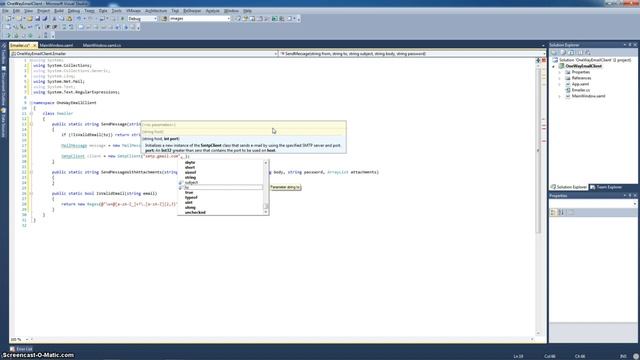The width and height of the screenshot is (640, 360).
Task: Open the Architecture menu
Action: [156, 11]
